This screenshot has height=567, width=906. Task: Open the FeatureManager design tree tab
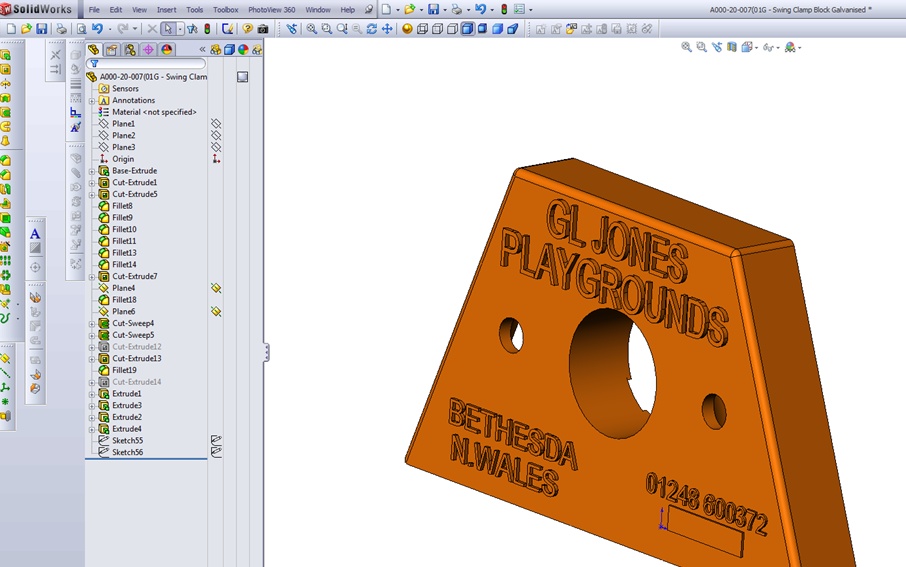pos(94,50)
